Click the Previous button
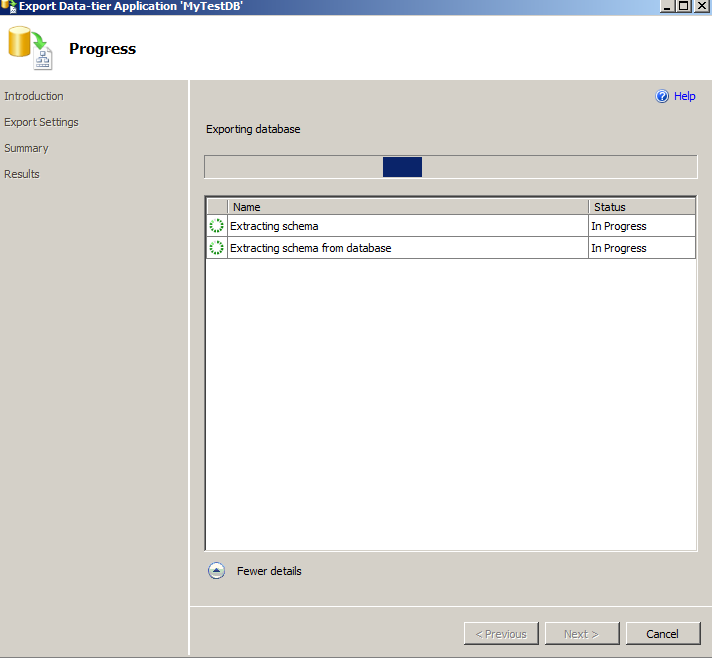Image resolution: width=712 pixels, height=658 pixels. 501,633
